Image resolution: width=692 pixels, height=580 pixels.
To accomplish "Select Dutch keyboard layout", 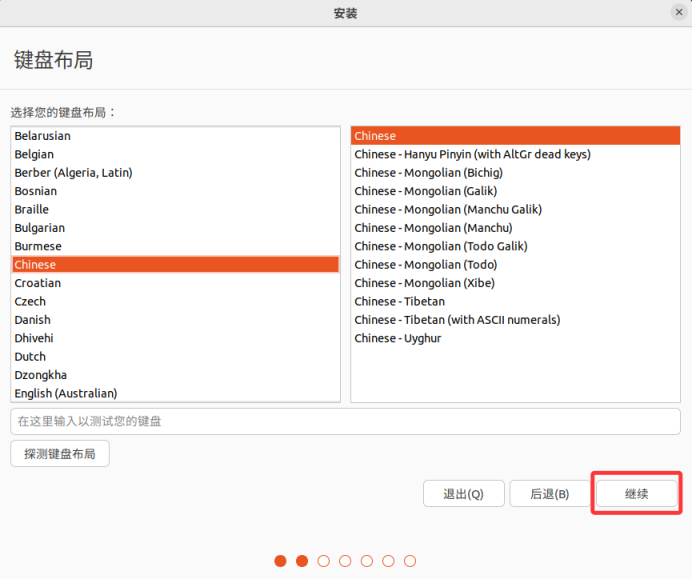I will (x=175, y=357).
